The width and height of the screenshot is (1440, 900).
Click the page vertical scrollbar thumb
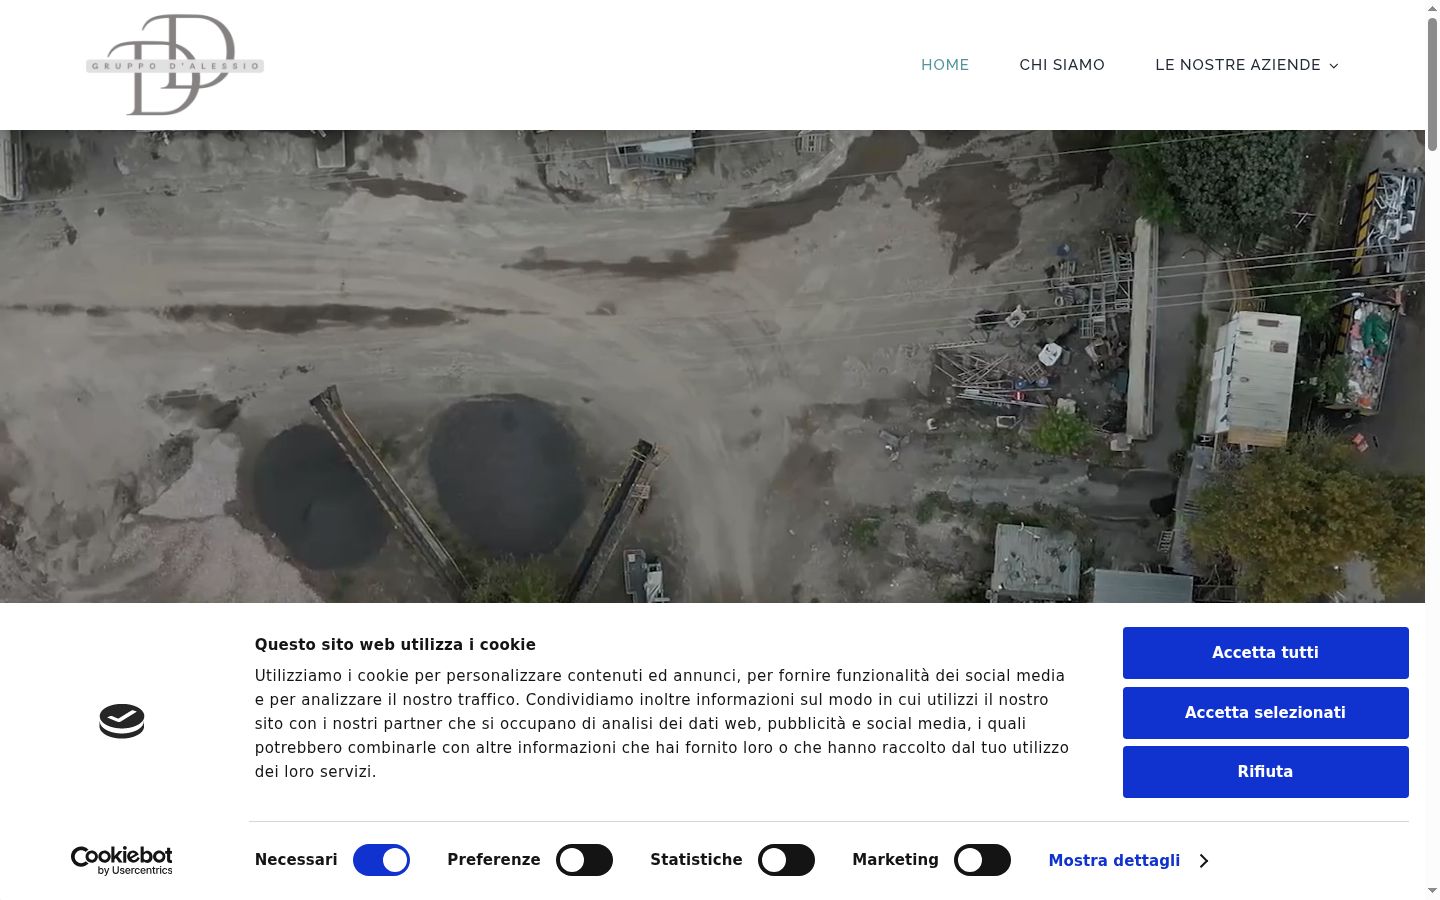click(x=1432, y=84)
